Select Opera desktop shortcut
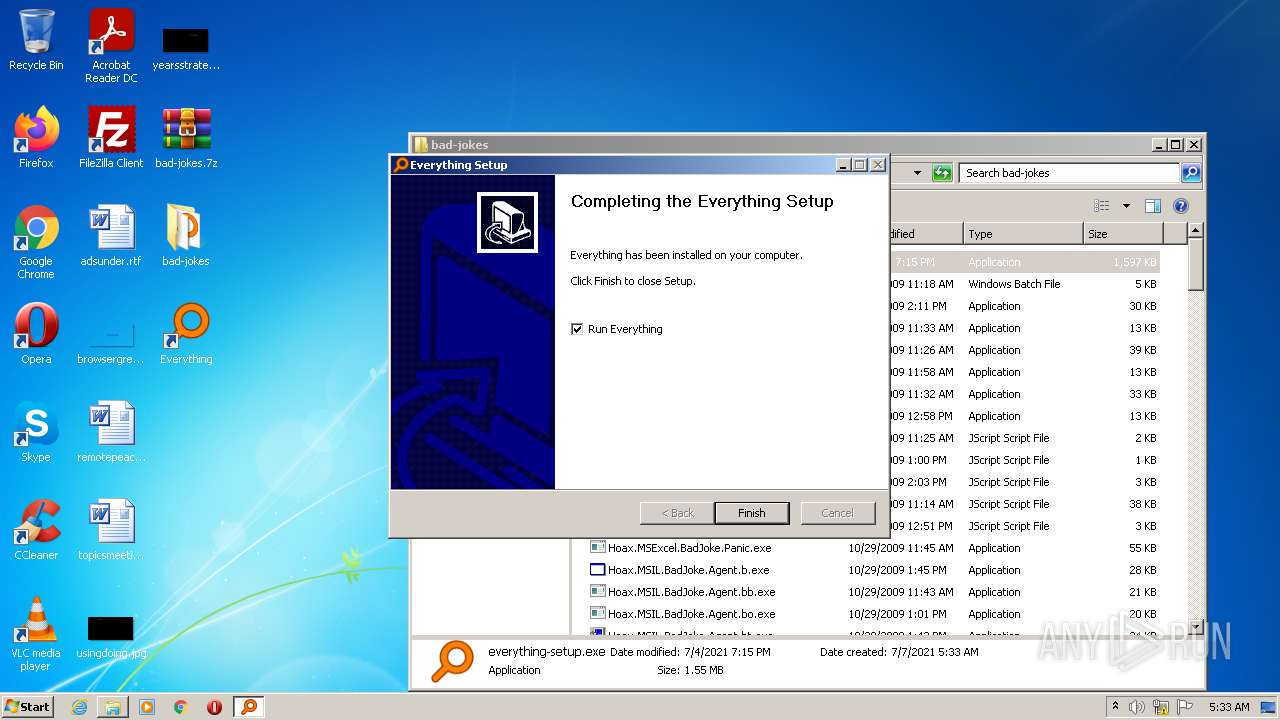This screenshot has width=1280, height=720. click(x=36, y=334)
